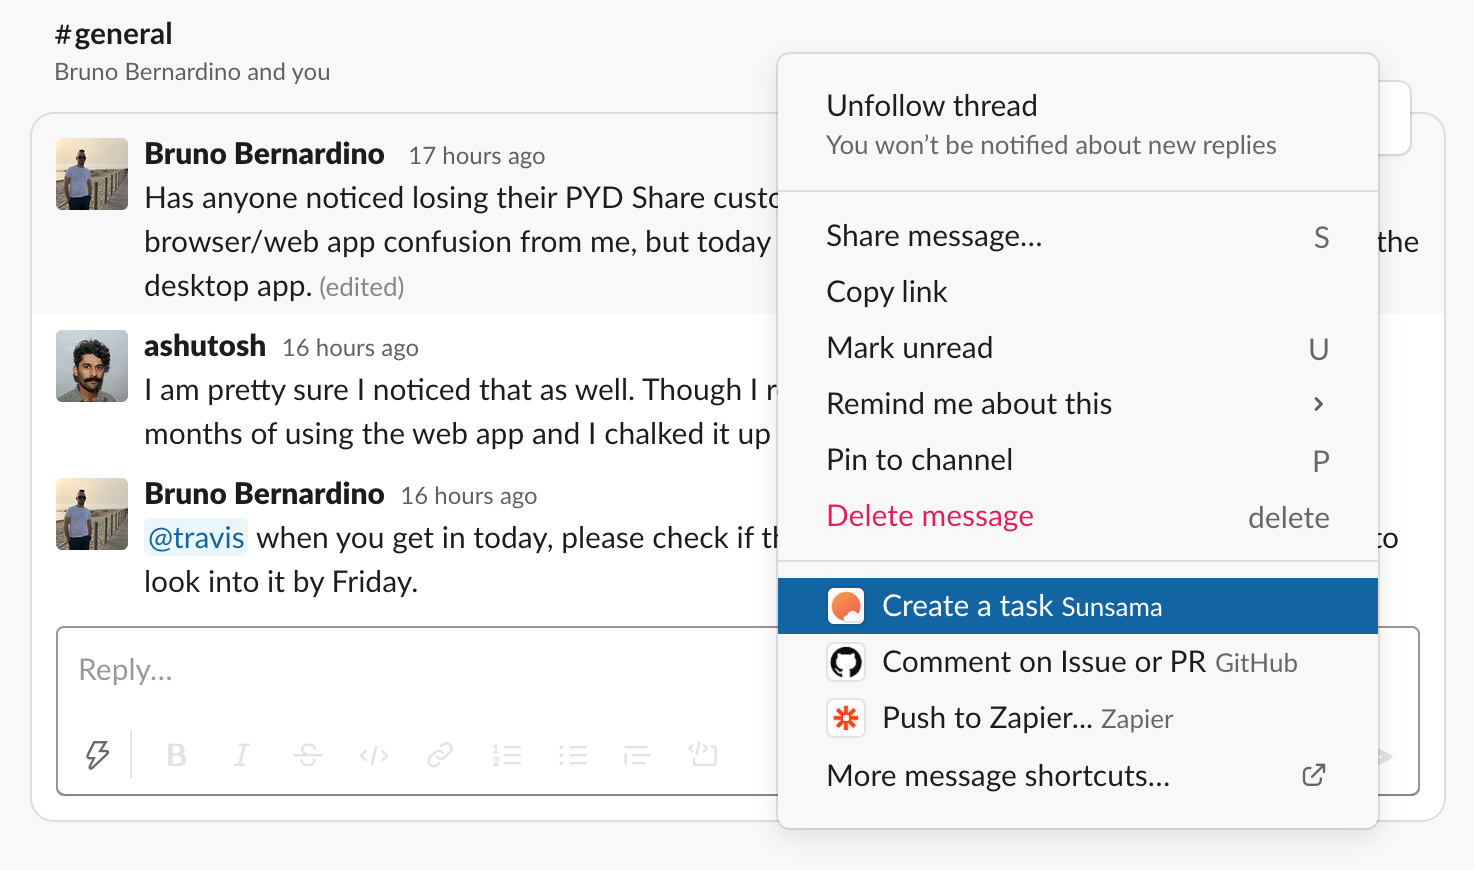Apply strikethrough formatting
Screen dimensions: 1474x870
[x=308, y=755]
